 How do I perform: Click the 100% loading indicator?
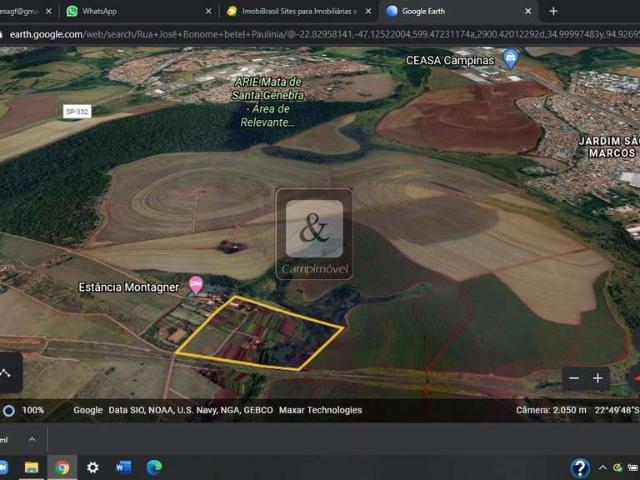pos(24,410)
